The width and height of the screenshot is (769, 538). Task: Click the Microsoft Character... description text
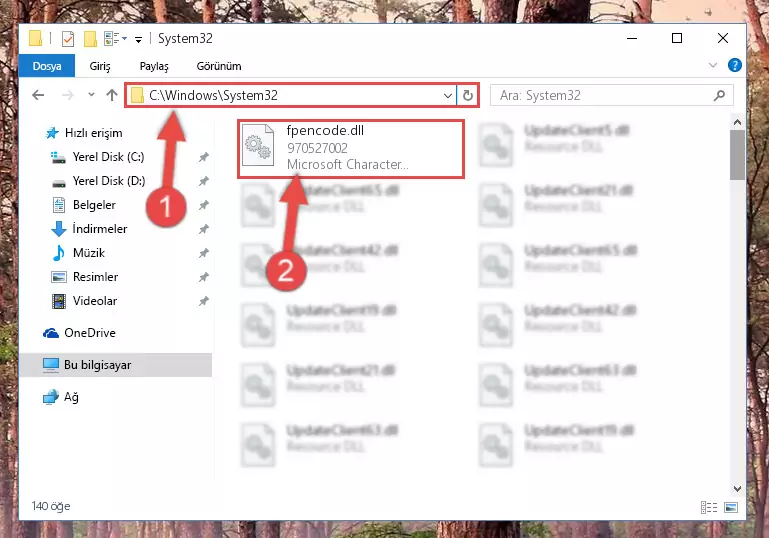pos(348,164)
